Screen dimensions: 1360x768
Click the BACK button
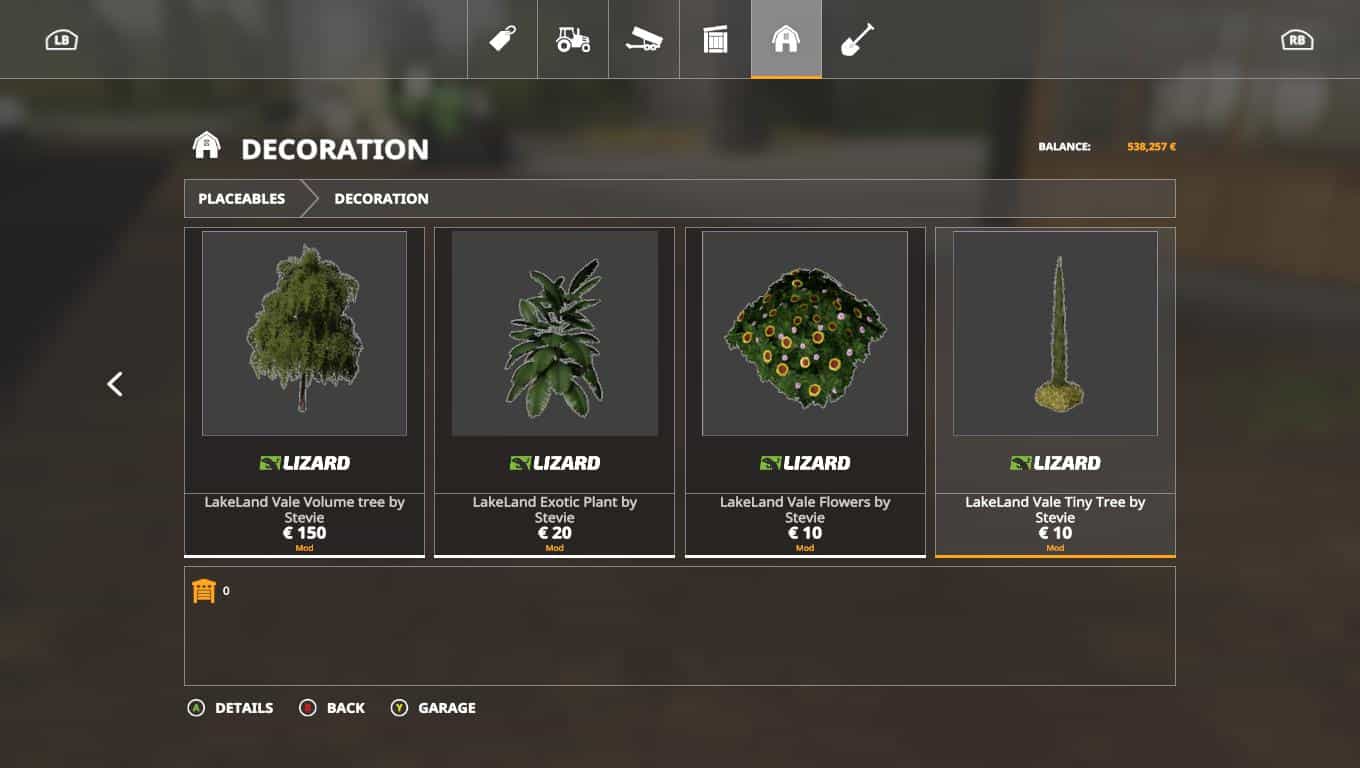pyautogui.click(x=333, y=708)
